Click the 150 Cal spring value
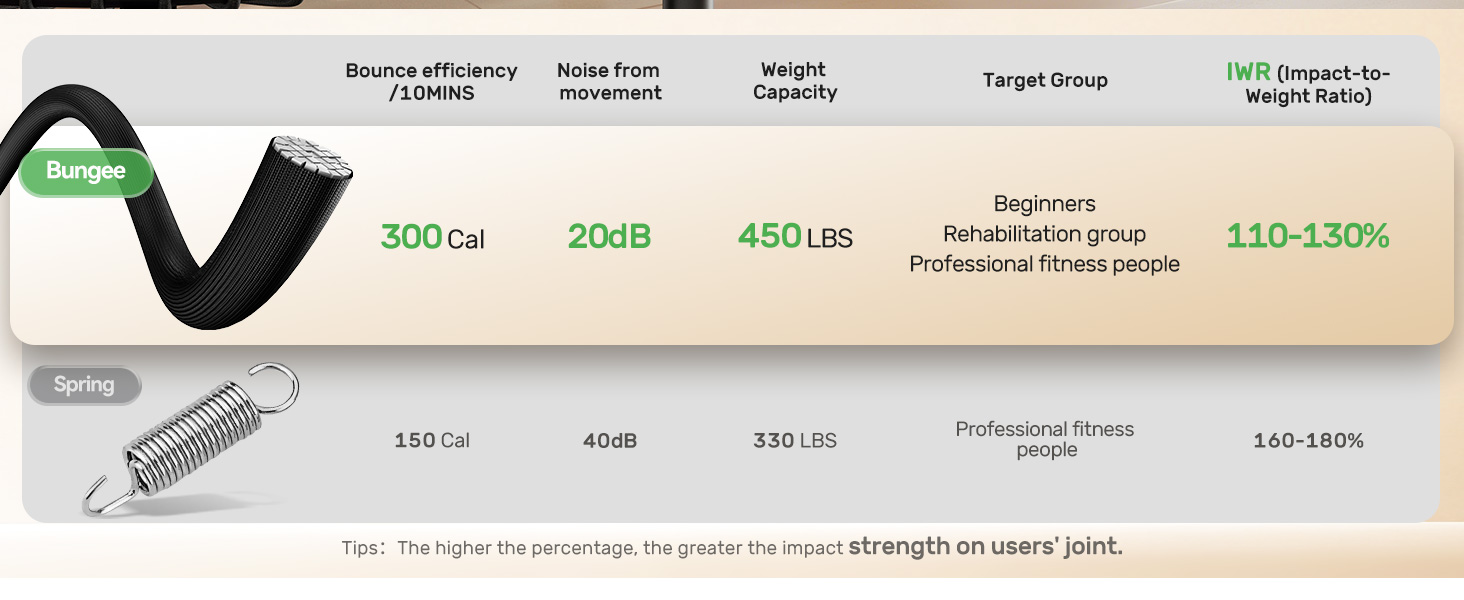This screenshot has height=600, width=1464. pos(432,441)
